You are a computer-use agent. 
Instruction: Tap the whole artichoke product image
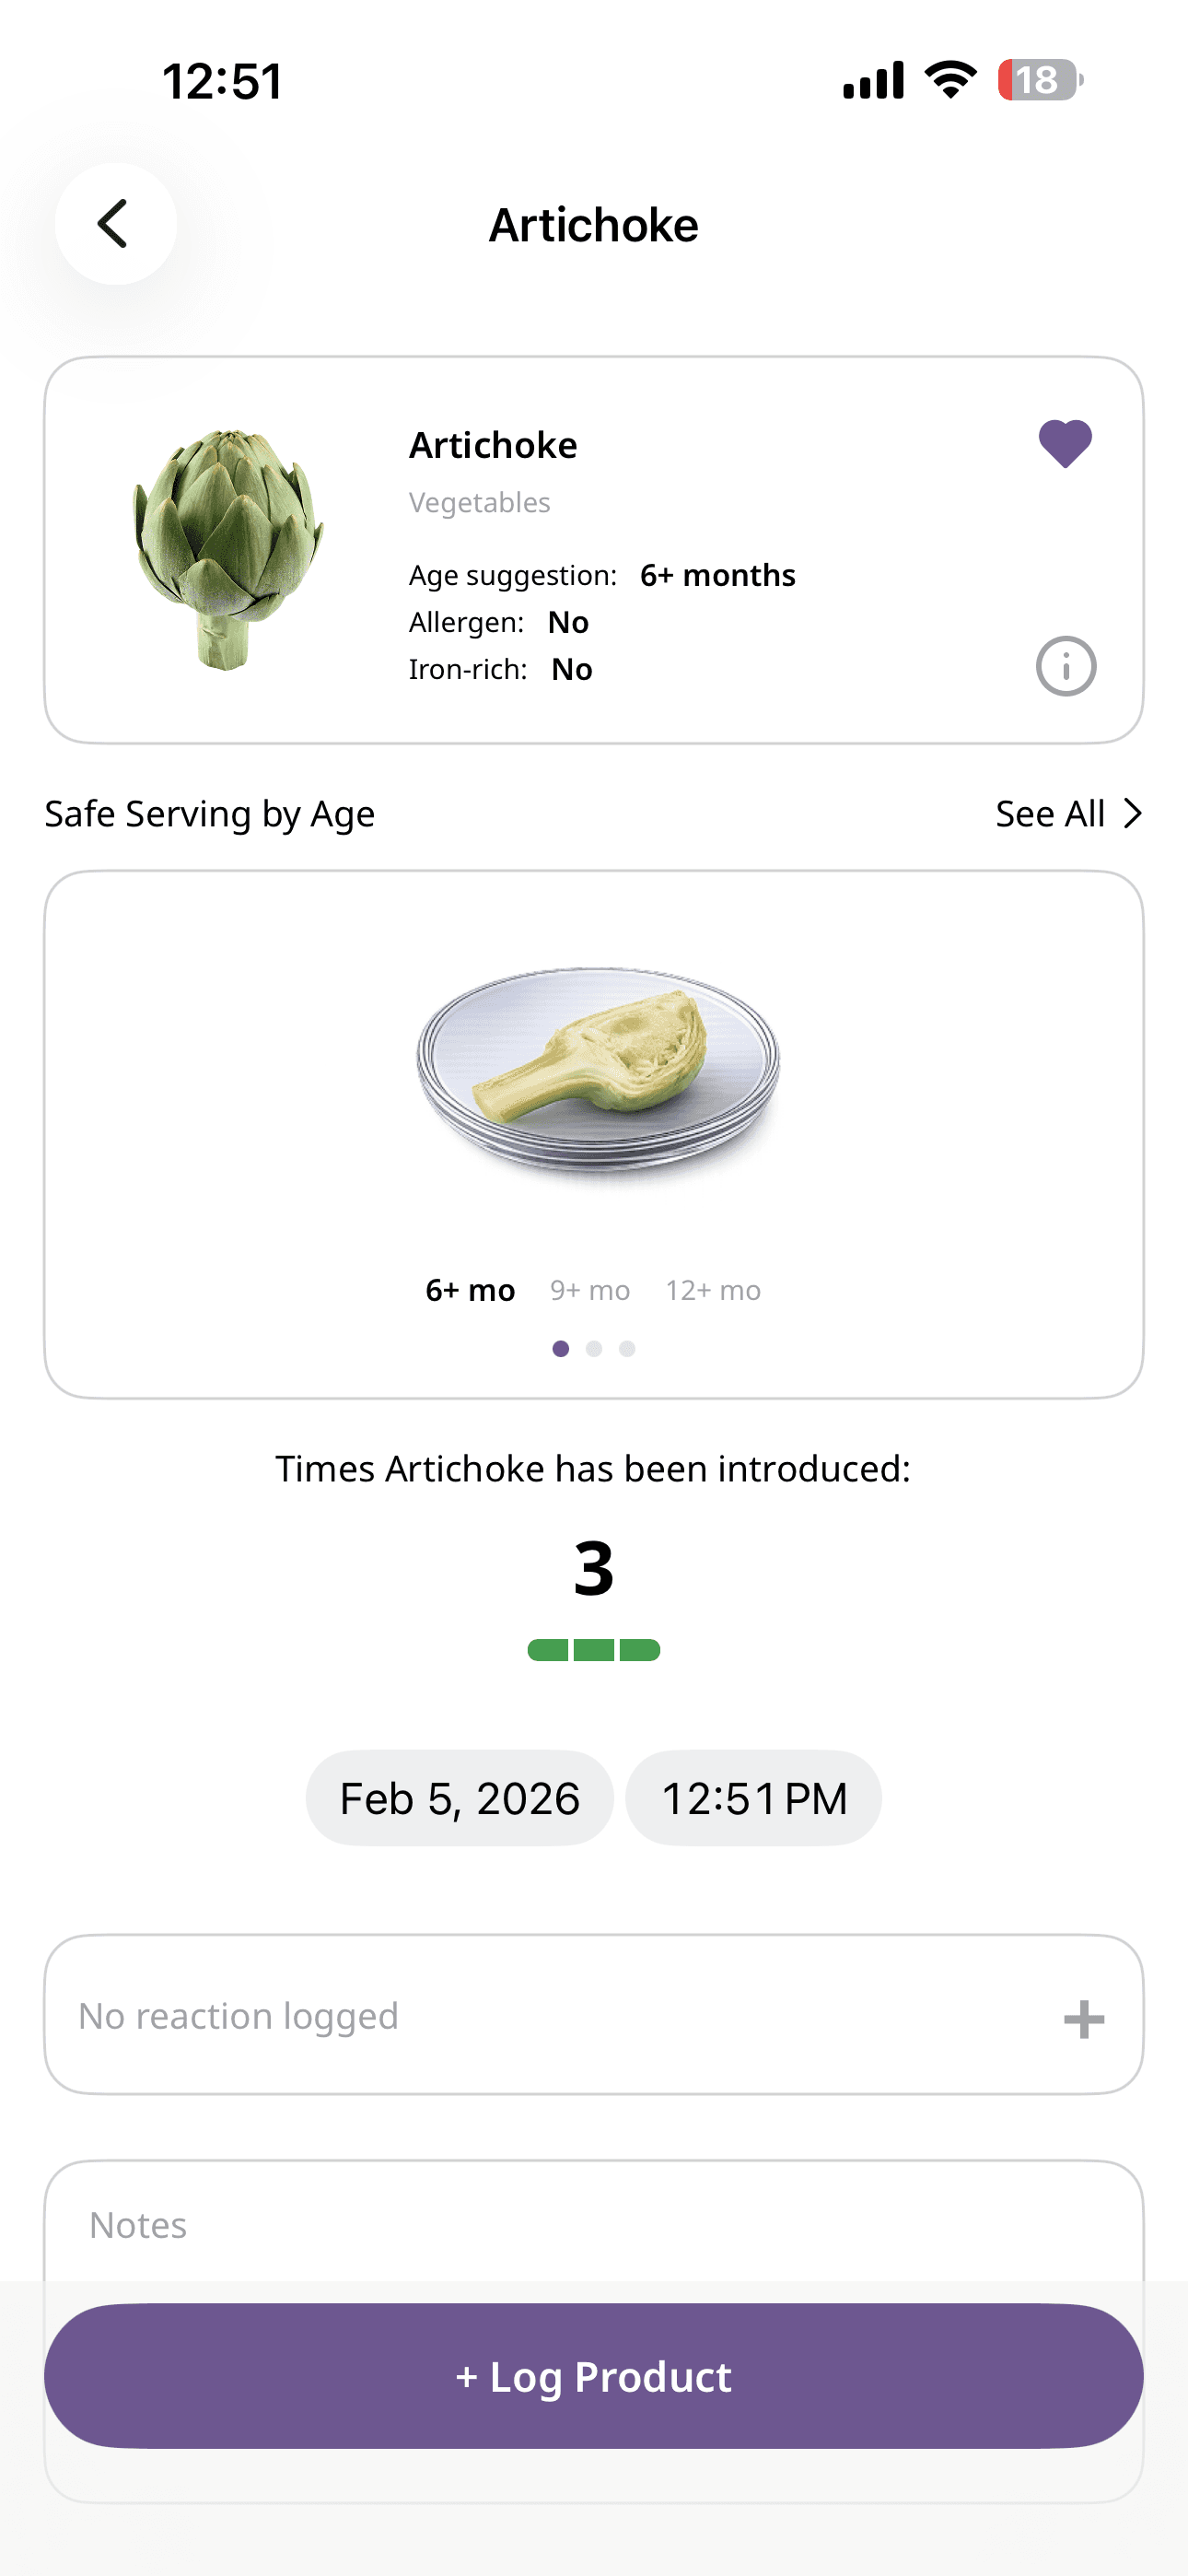(228, 549)
